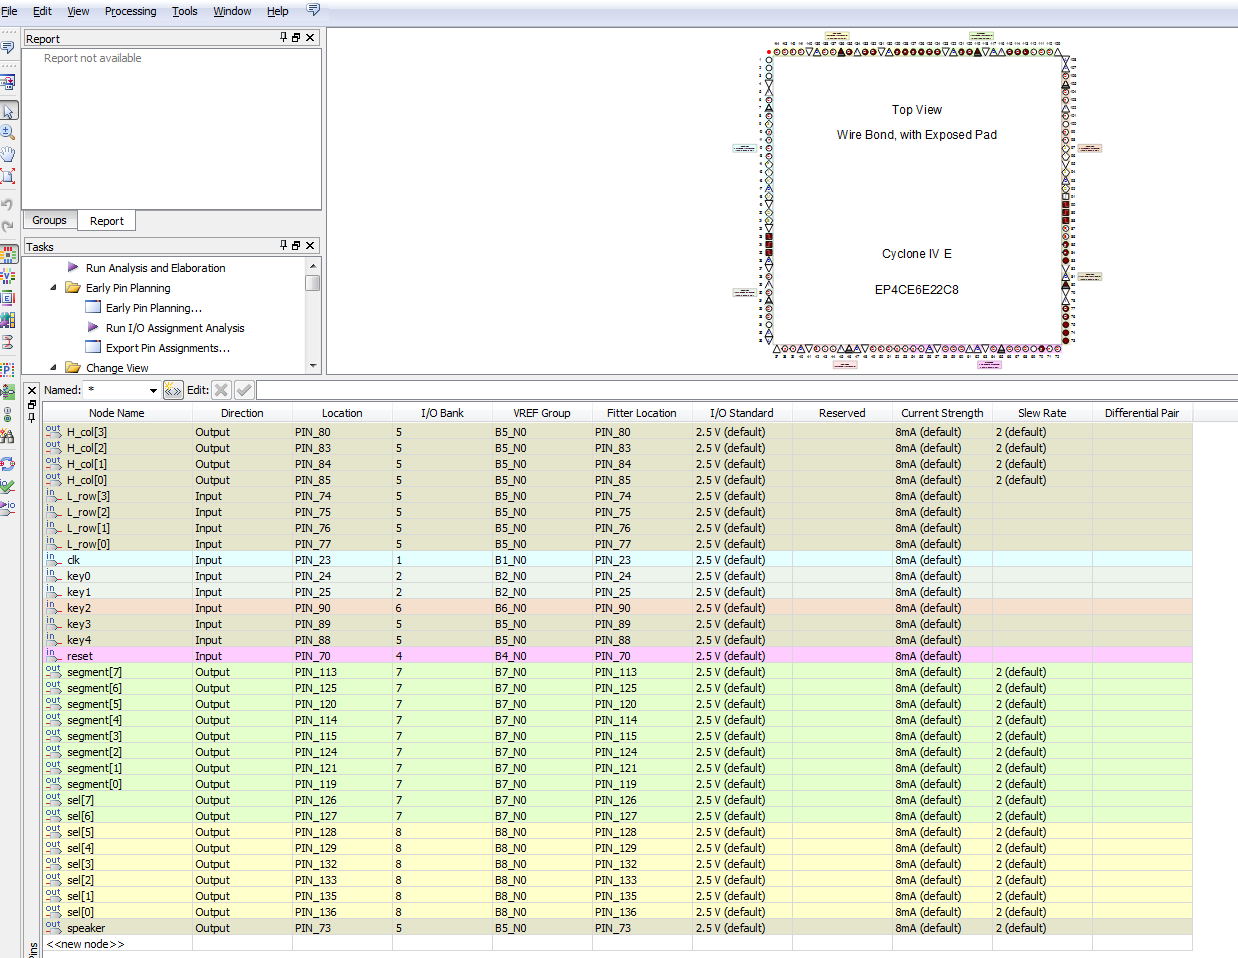The height and width of the screenshot is (958, 1238).
Task: Run I/O Assignment Analysis task
Action: tap(174, 328)
